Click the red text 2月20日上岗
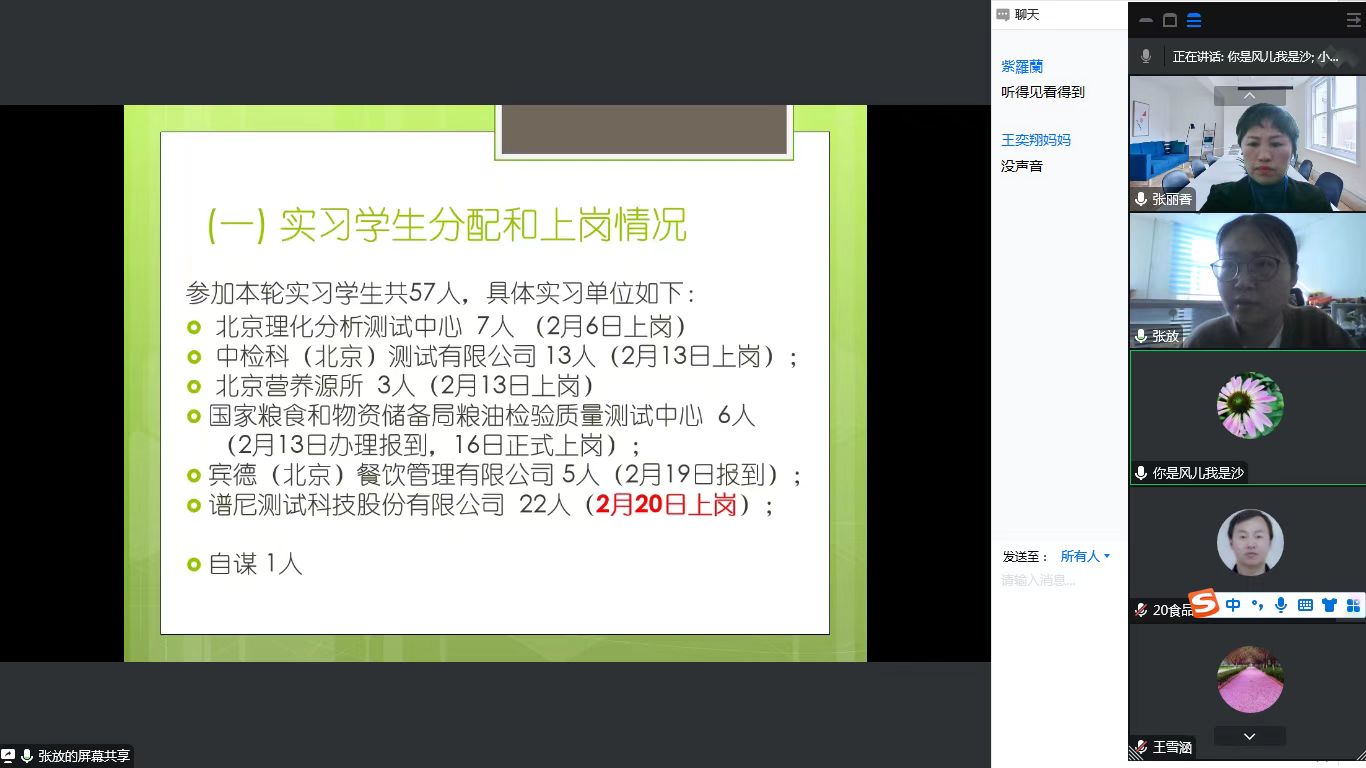This screenshot has height=768, width=1366. pyautogui.click(x=666, y=505)
